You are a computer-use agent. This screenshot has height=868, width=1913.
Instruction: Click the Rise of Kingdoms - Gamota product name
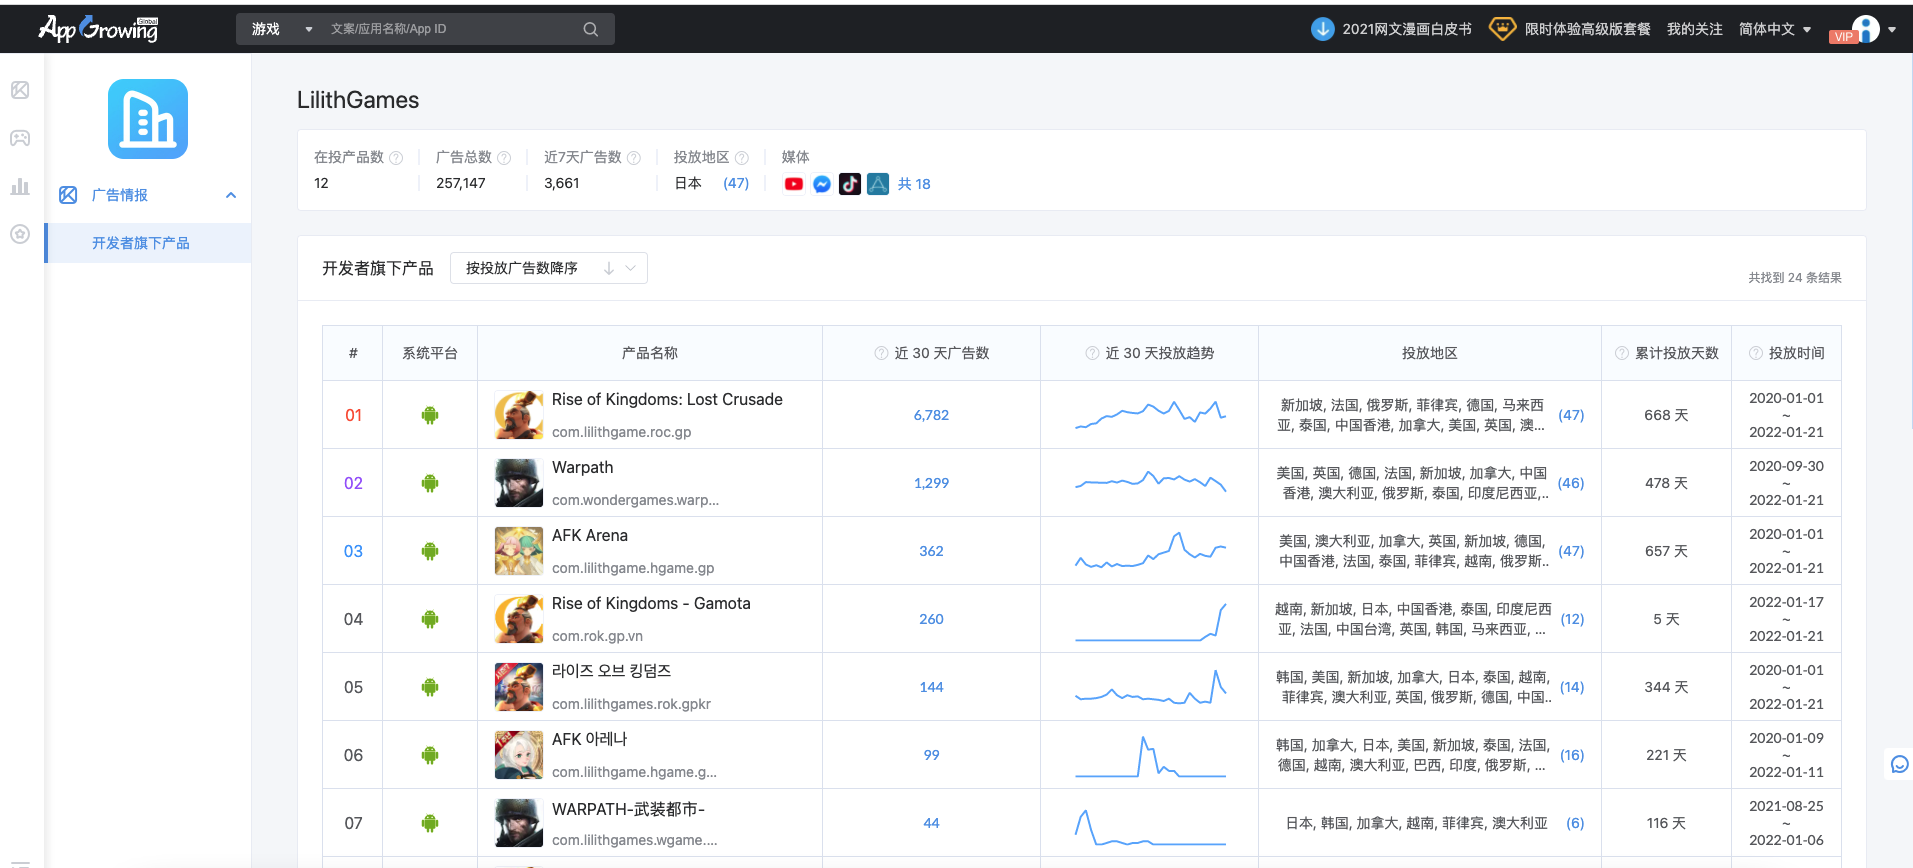pos(651,603)
